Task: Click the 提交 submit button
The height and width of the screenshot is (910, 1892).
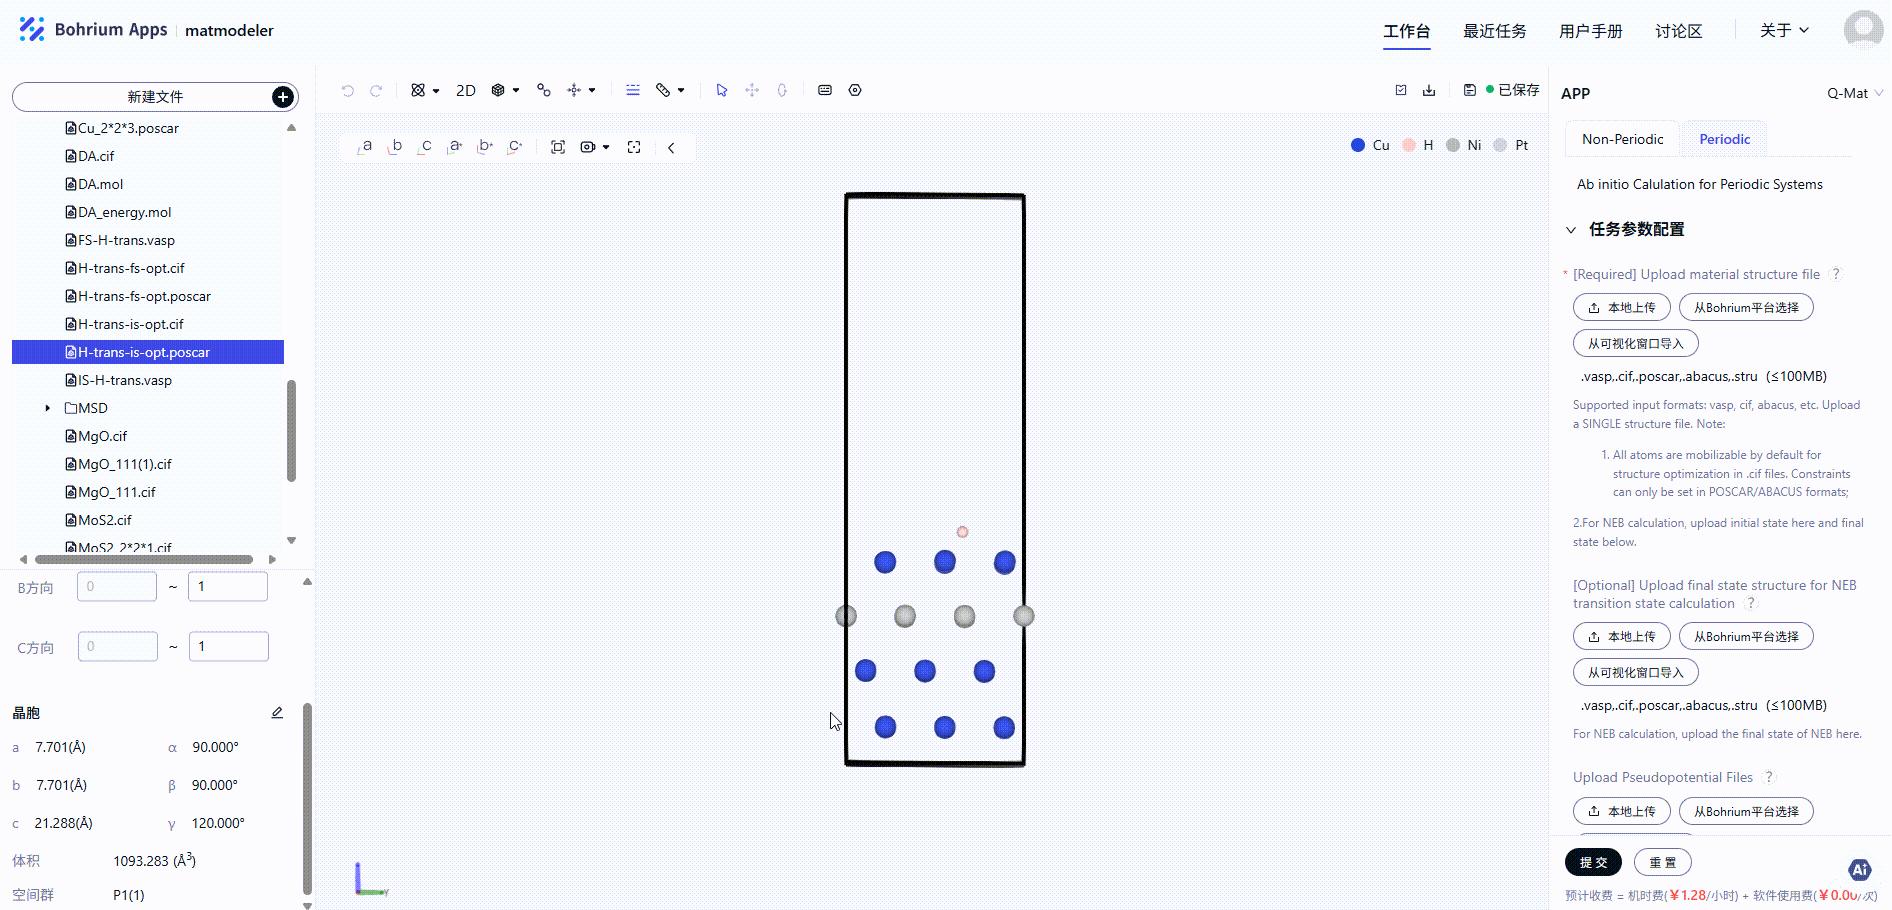Action: click(1593, 862)
